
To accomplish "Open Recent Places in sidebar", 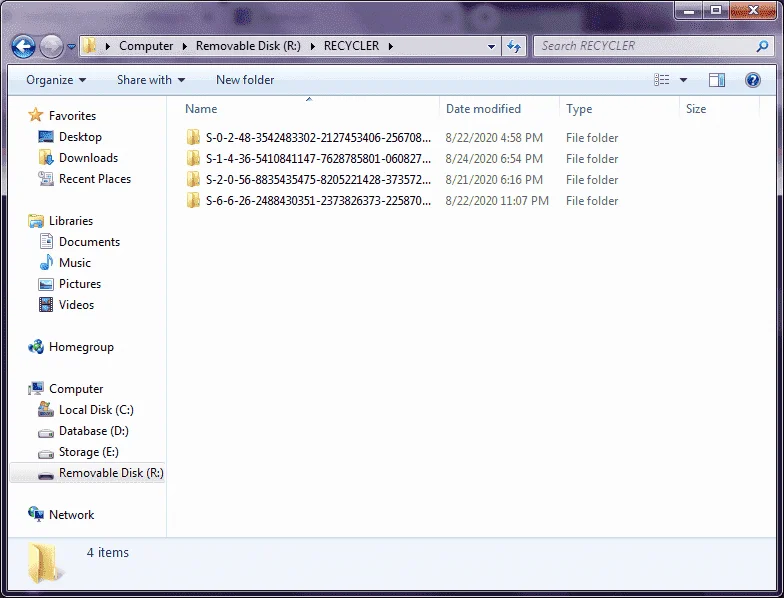I will 95,178.
